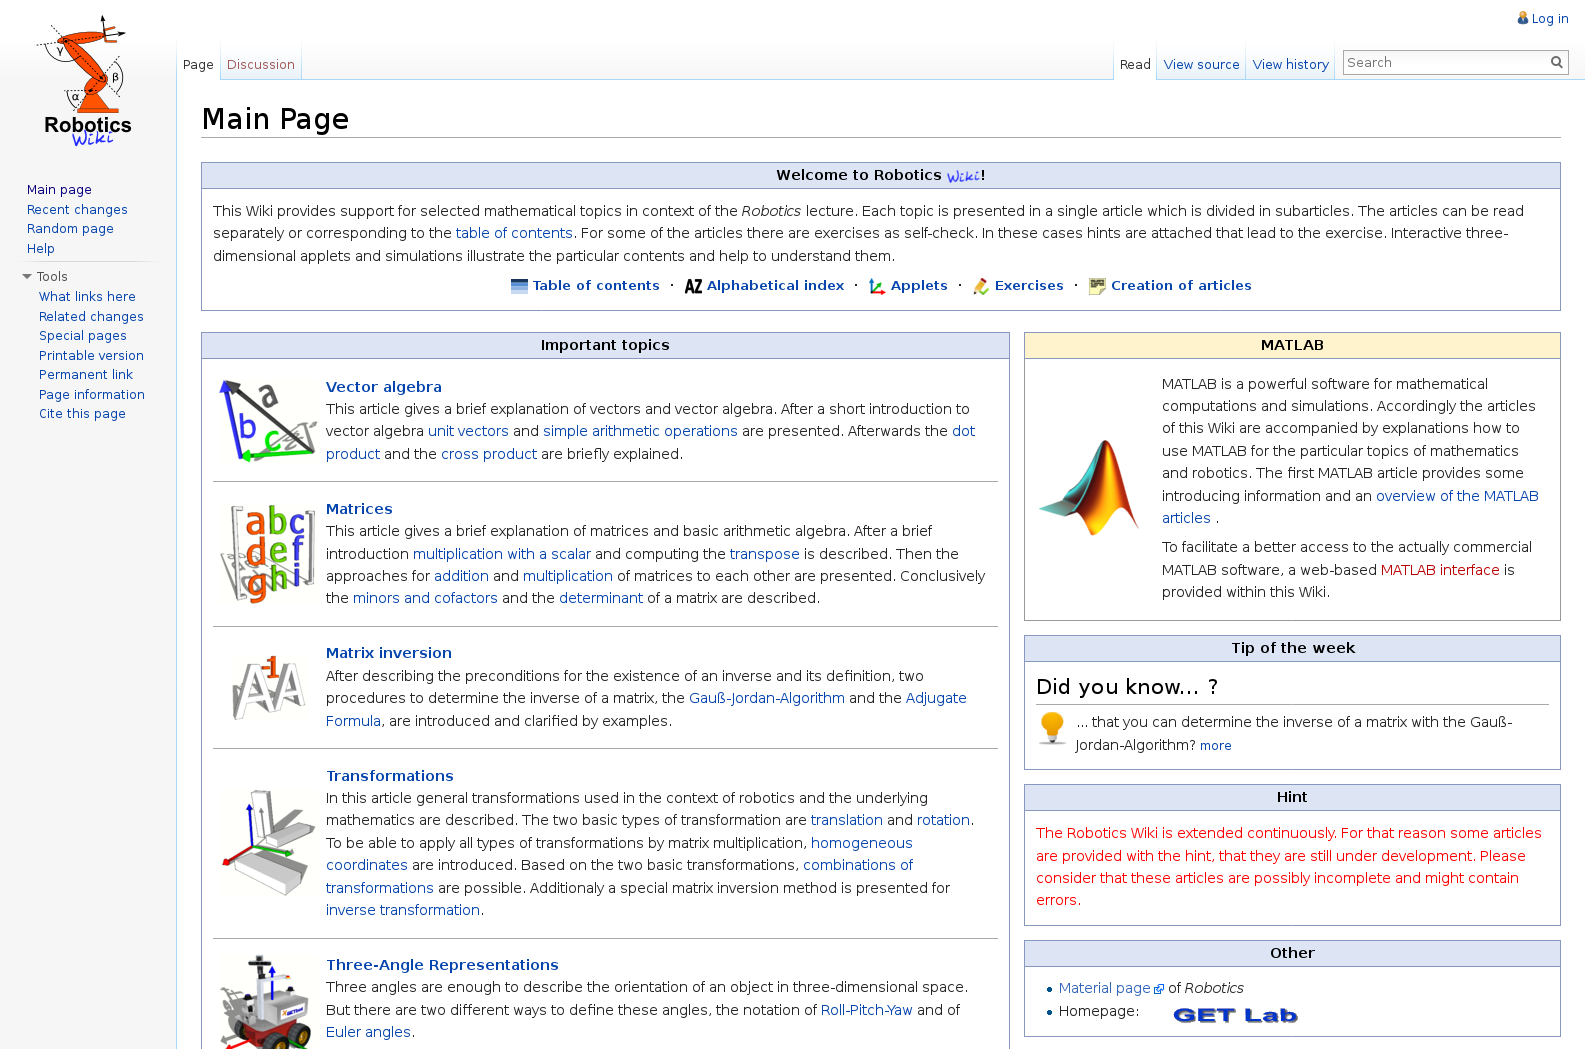Open Creation of articles link
The width and height of the screenshot is (1585, 1049).
[1181, 286]
